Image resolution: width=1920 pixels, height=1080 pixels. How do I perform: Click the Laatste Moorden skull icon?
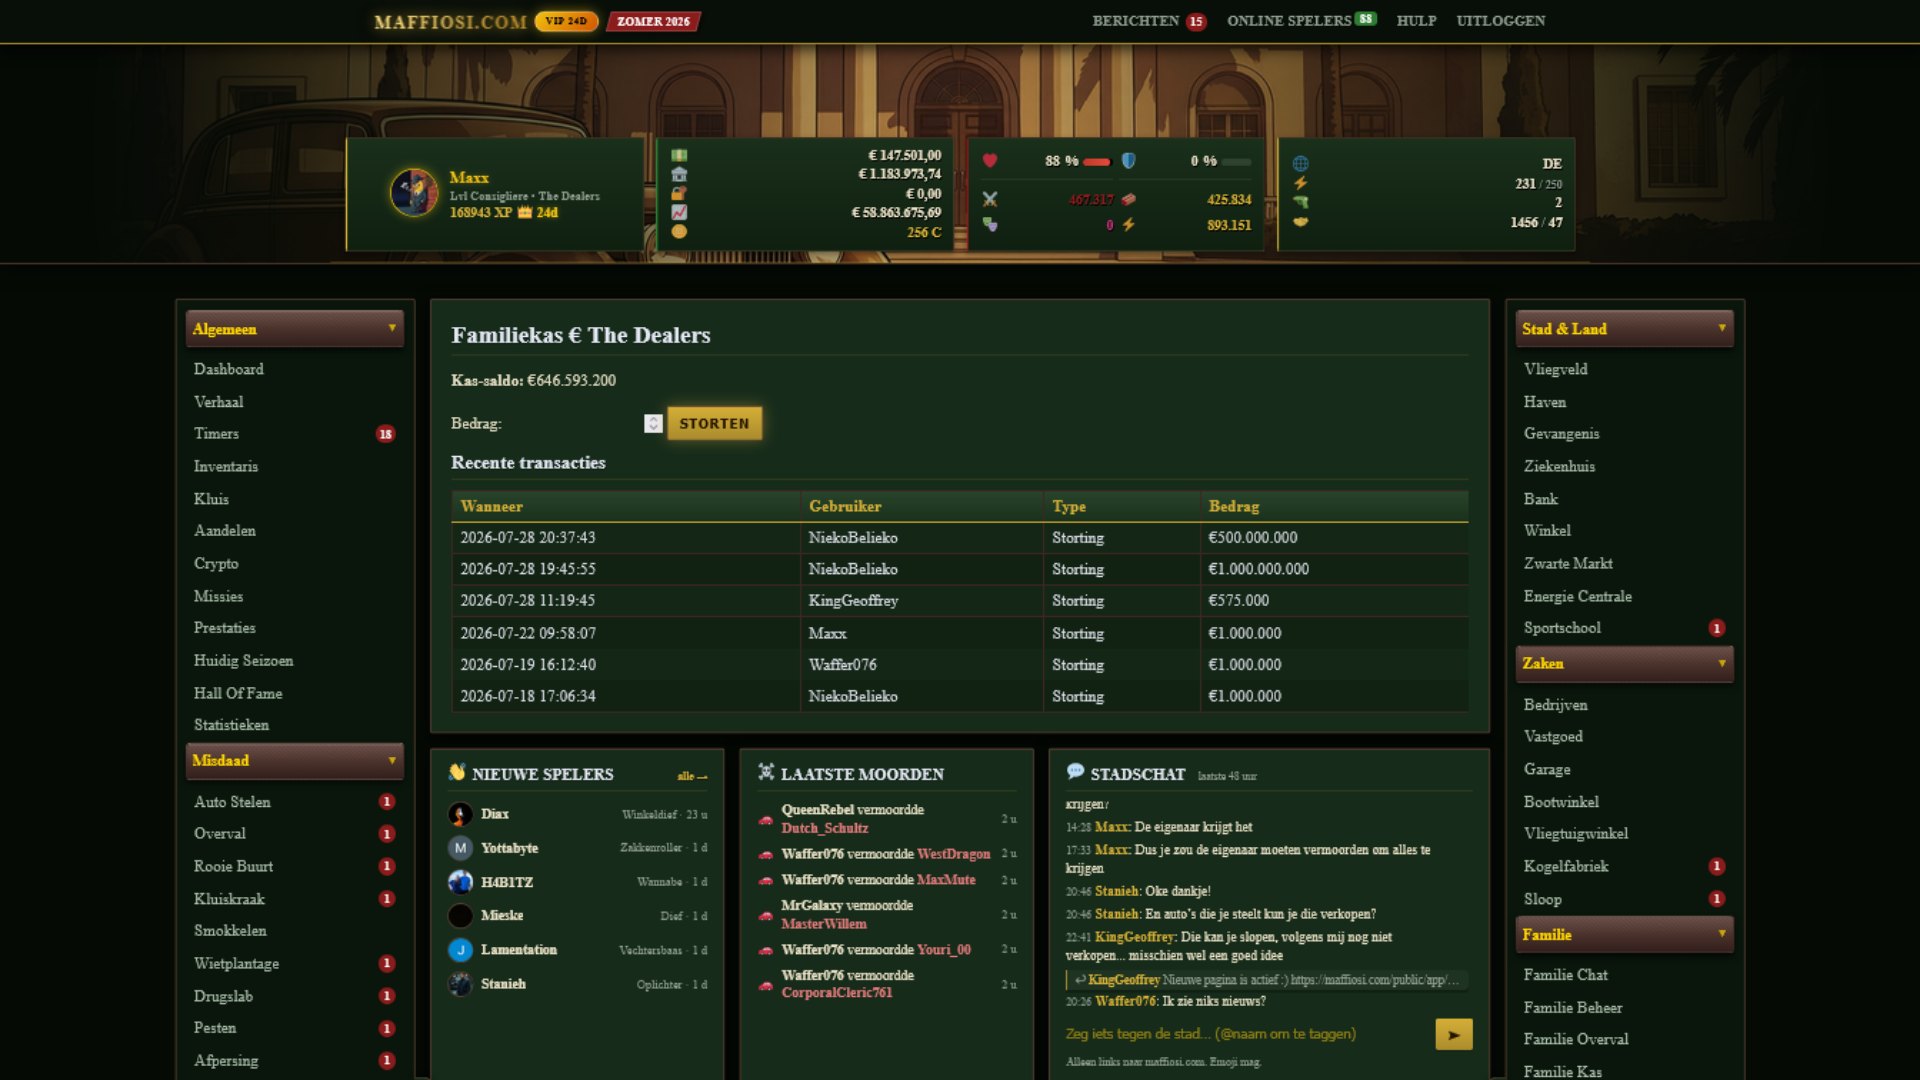click(x=766, y=773)
